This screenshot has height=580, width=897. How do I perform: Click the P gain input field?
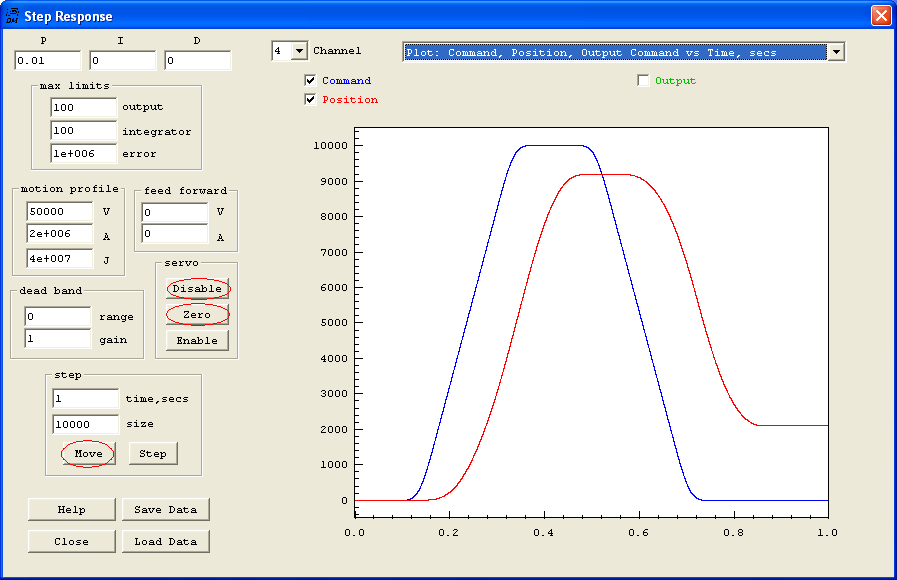(x=46, y=62)
